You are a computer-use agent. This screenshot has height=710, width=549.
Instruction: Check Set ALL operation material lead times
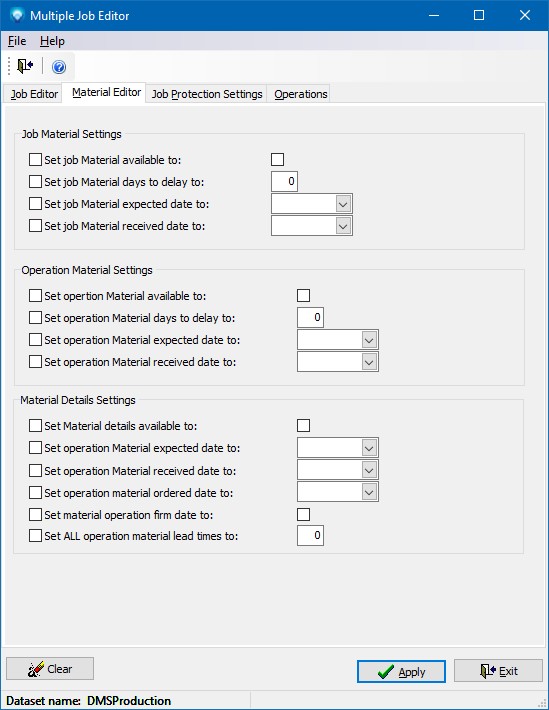click(35, 536)
